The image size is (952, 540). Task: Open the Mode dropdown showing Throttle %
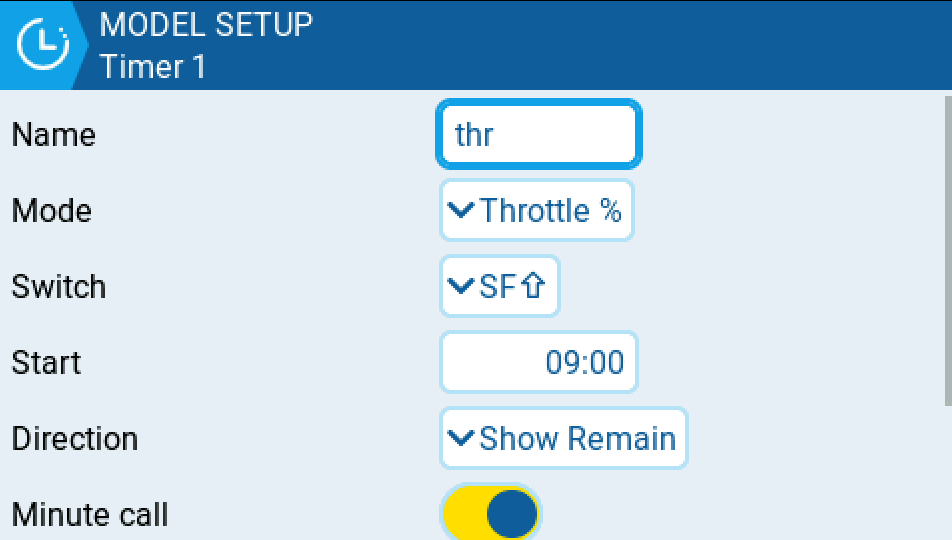537,211
